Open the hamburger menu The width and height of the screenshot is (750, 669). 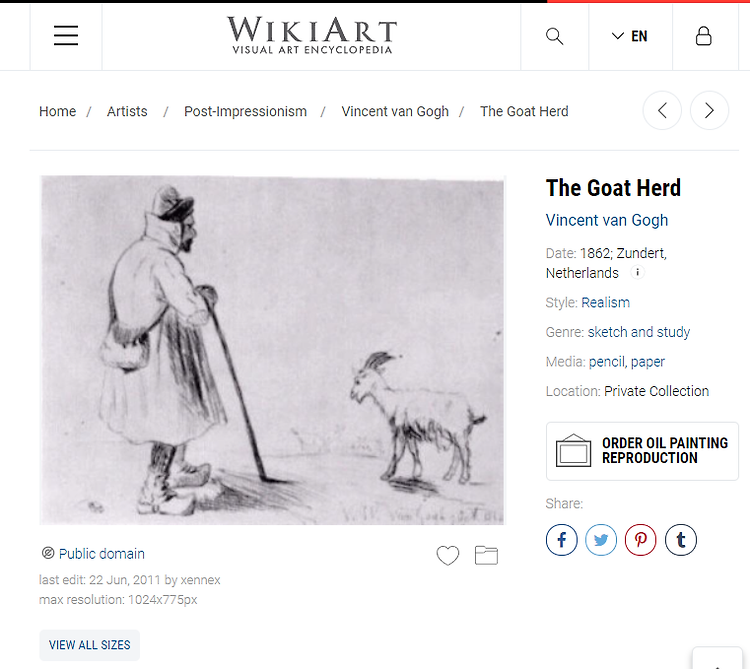(x=66, y=36)
